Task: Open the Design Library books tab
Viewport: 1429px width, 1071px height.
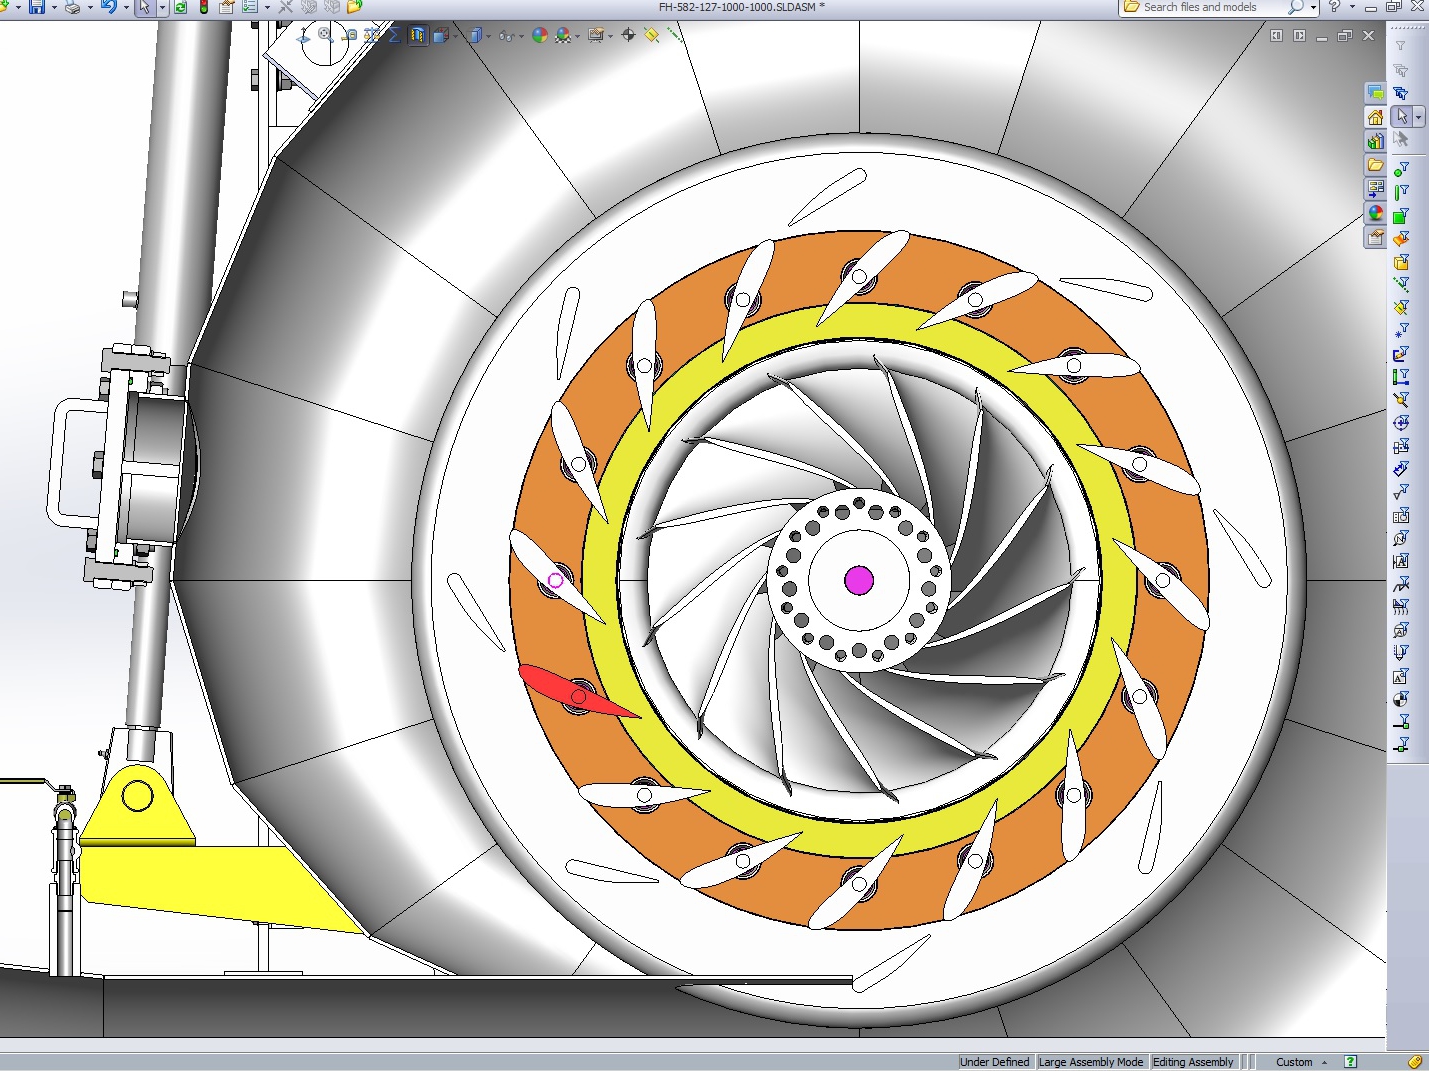Action: (x=1376, y=141)
